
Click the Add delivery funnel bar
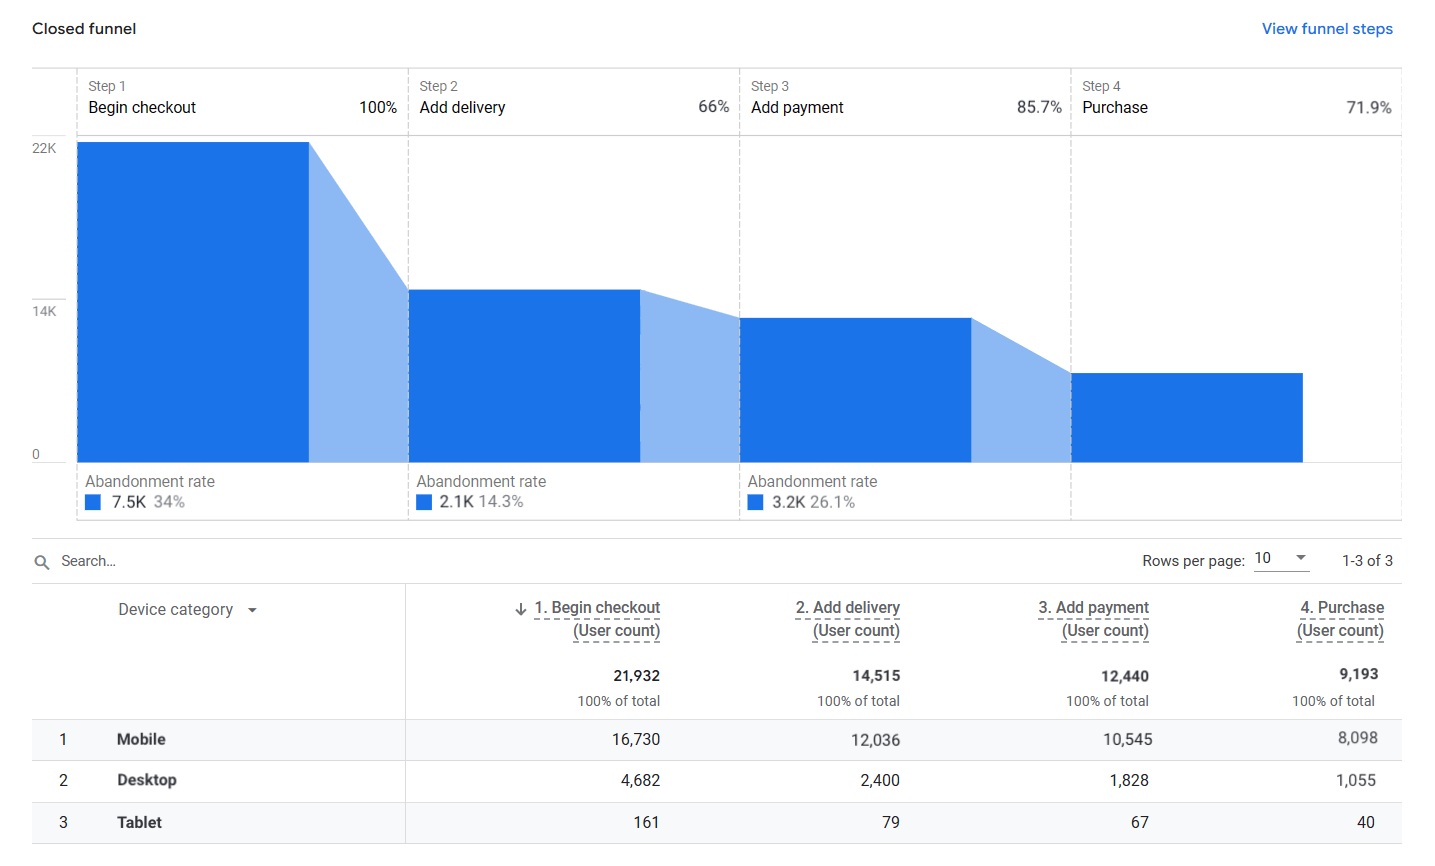pos(524,376)
